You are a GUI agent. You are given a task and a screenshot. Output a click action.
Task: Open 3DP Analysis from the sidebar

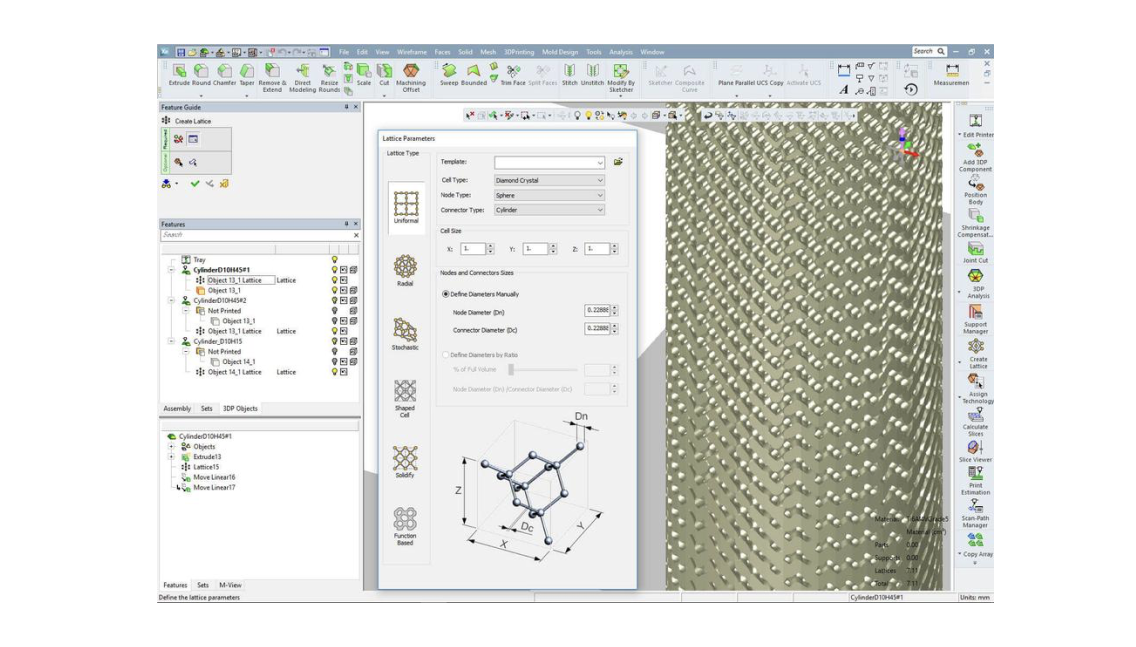[x=976, y=284]
